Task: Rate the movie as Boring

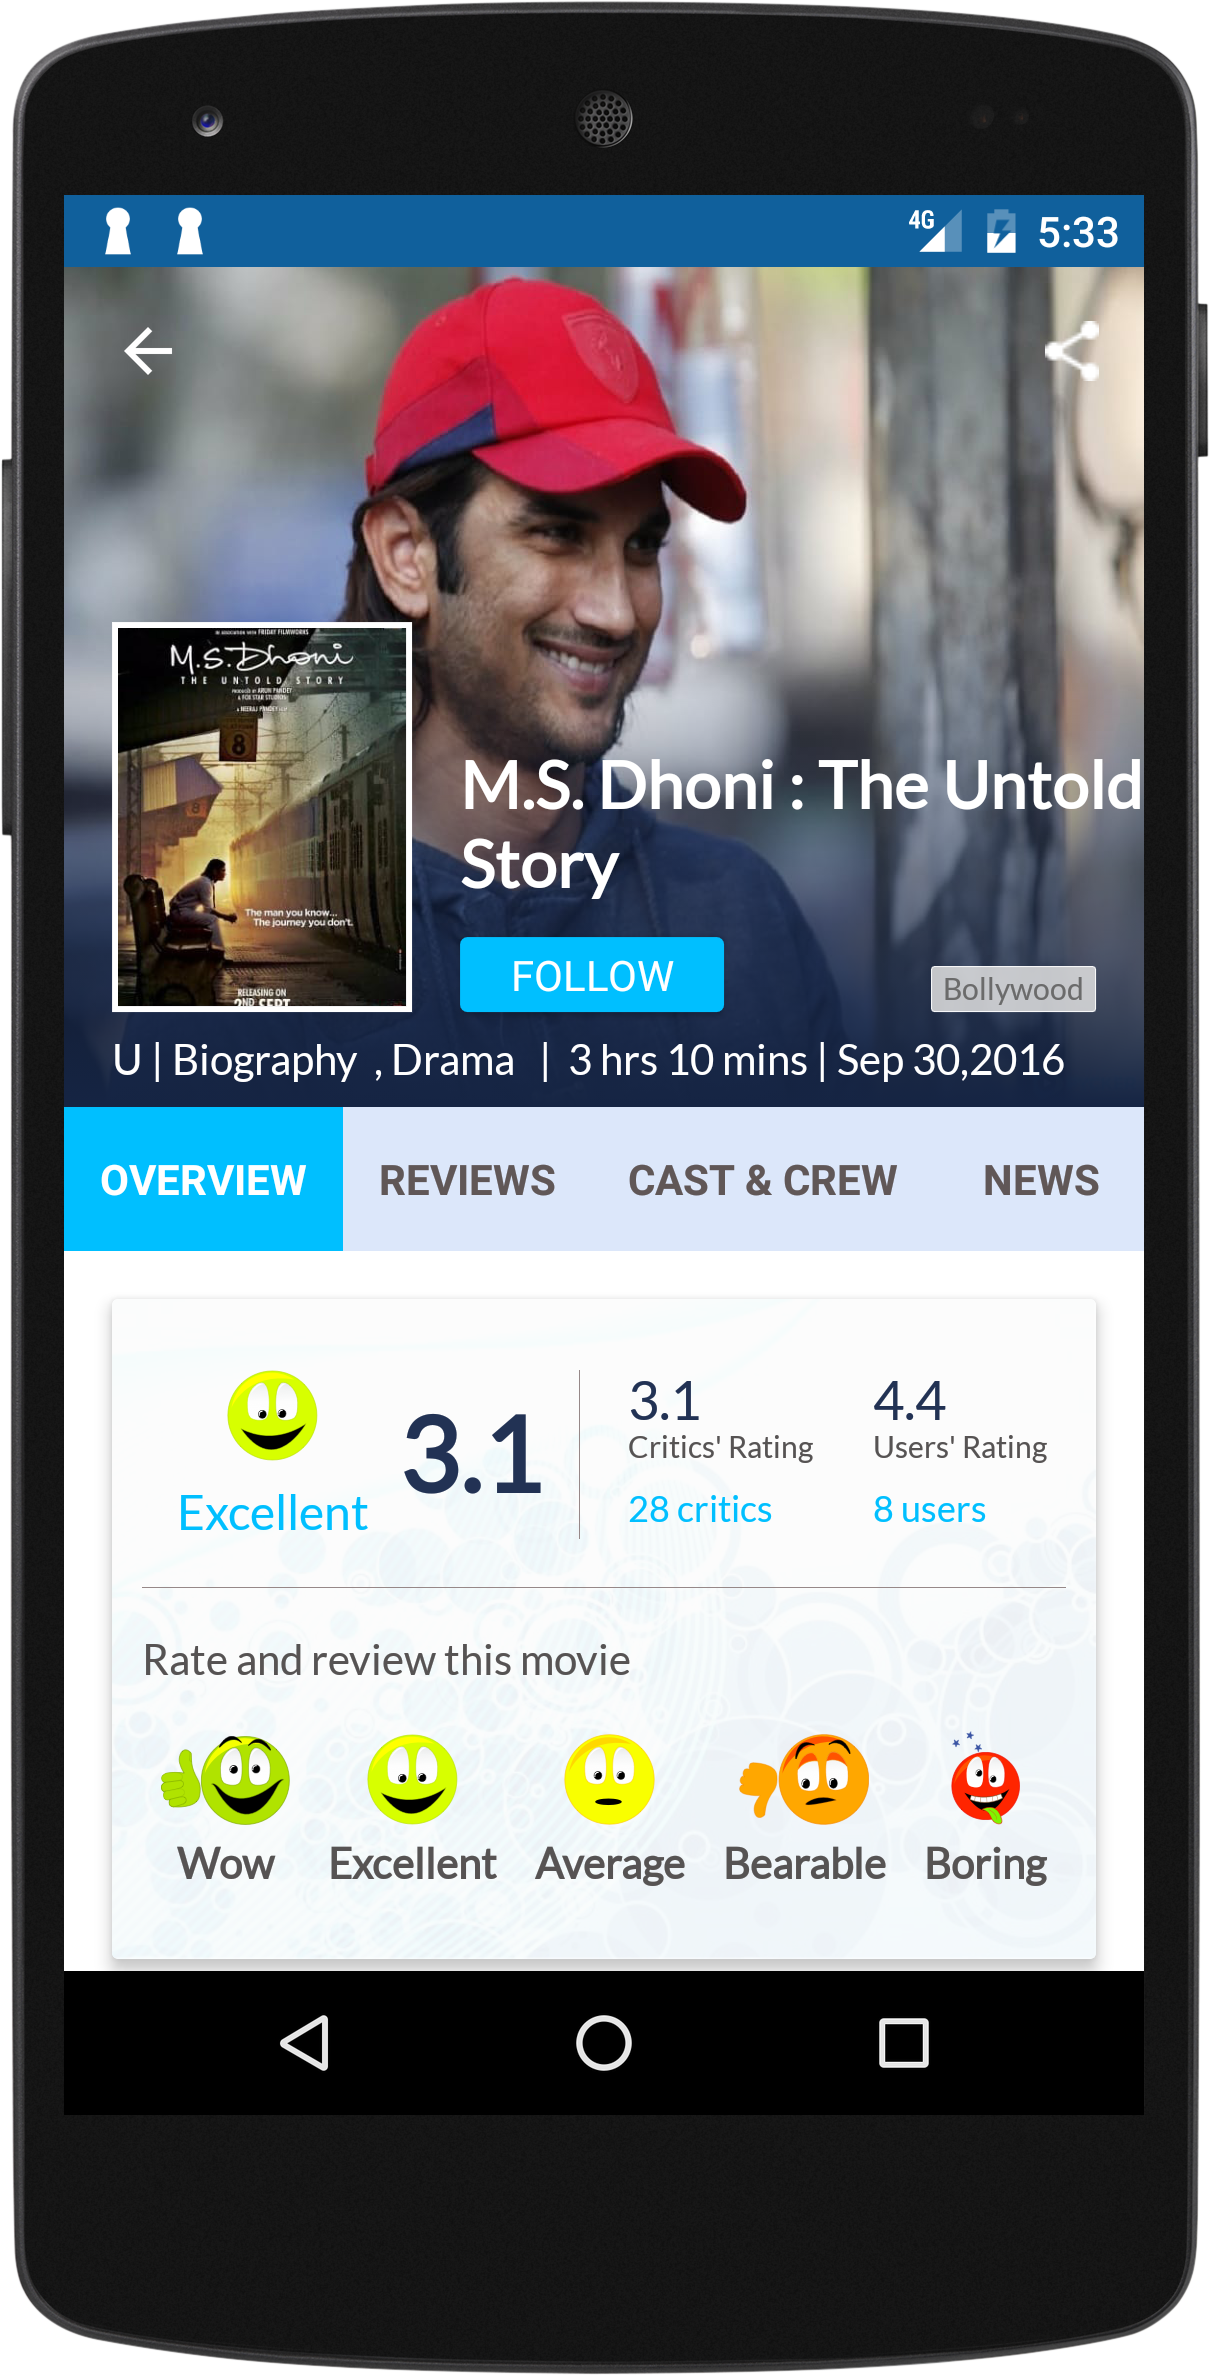Action: (985, 1778)
